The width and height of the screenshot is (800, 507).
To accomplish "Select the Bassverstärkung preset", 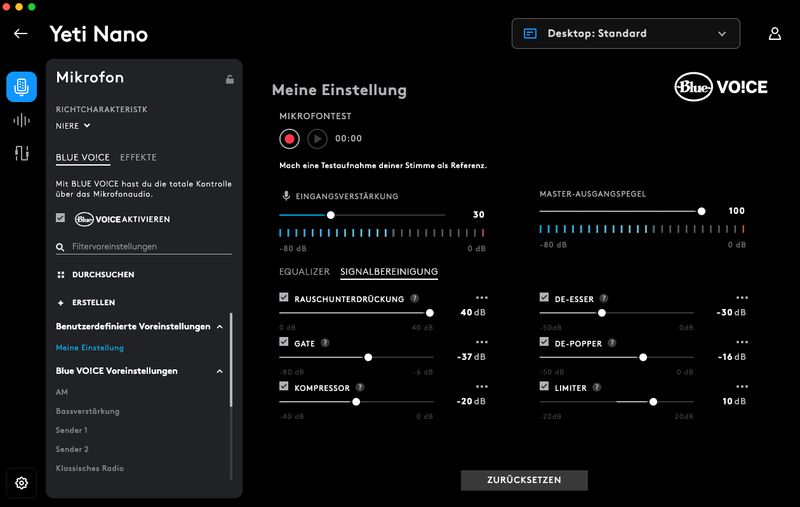I will pyautogui.click(x=88, y=411).
